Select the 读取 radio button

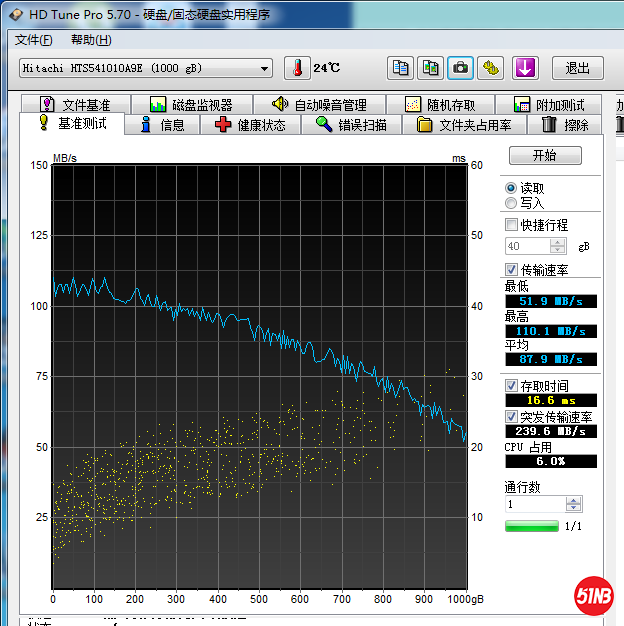tap(511, 188)
